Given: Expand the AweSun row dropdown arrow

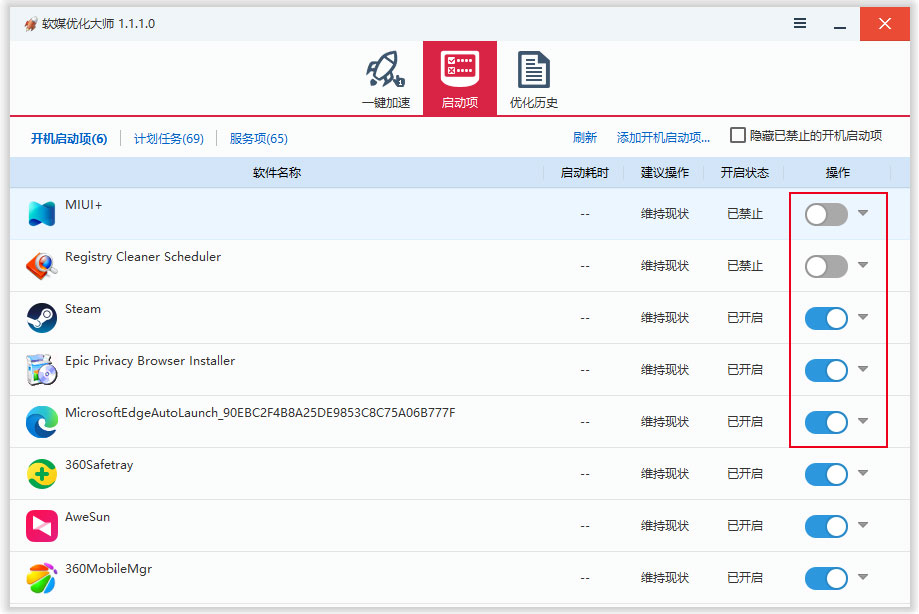Looking at the screenshot, I should [x=863, y=525].
